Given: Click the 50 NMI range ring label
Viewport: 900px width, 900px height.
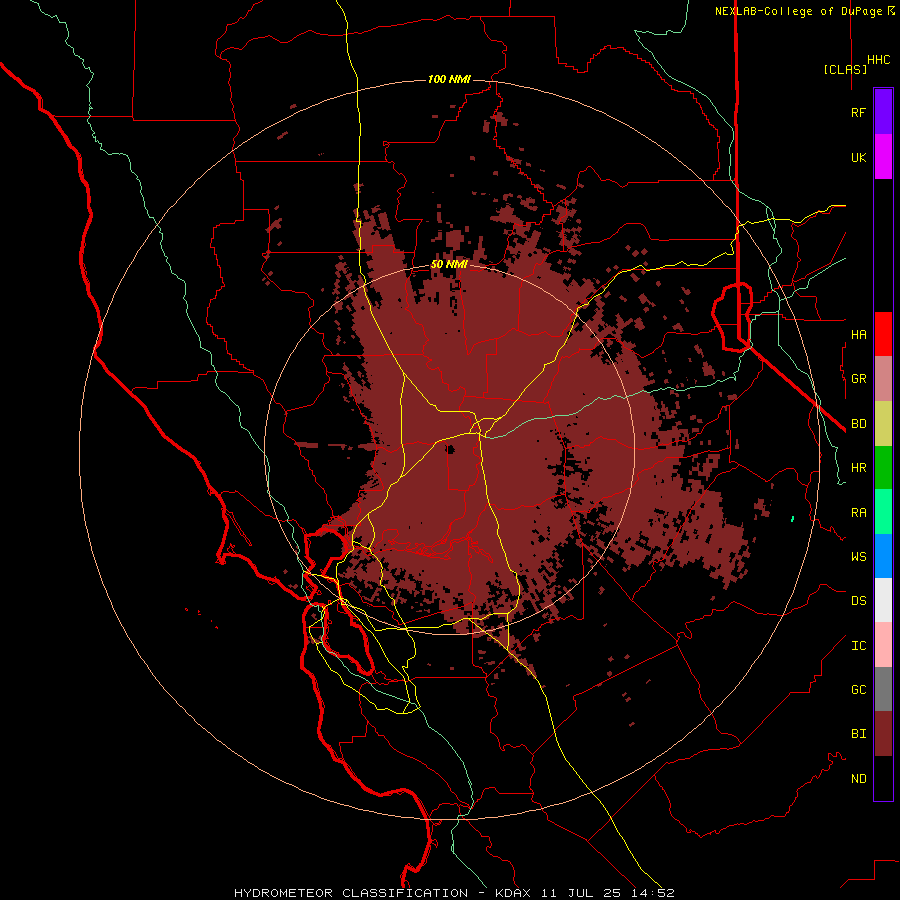Looking at the screenshot, I should click(x=449, y=265).
